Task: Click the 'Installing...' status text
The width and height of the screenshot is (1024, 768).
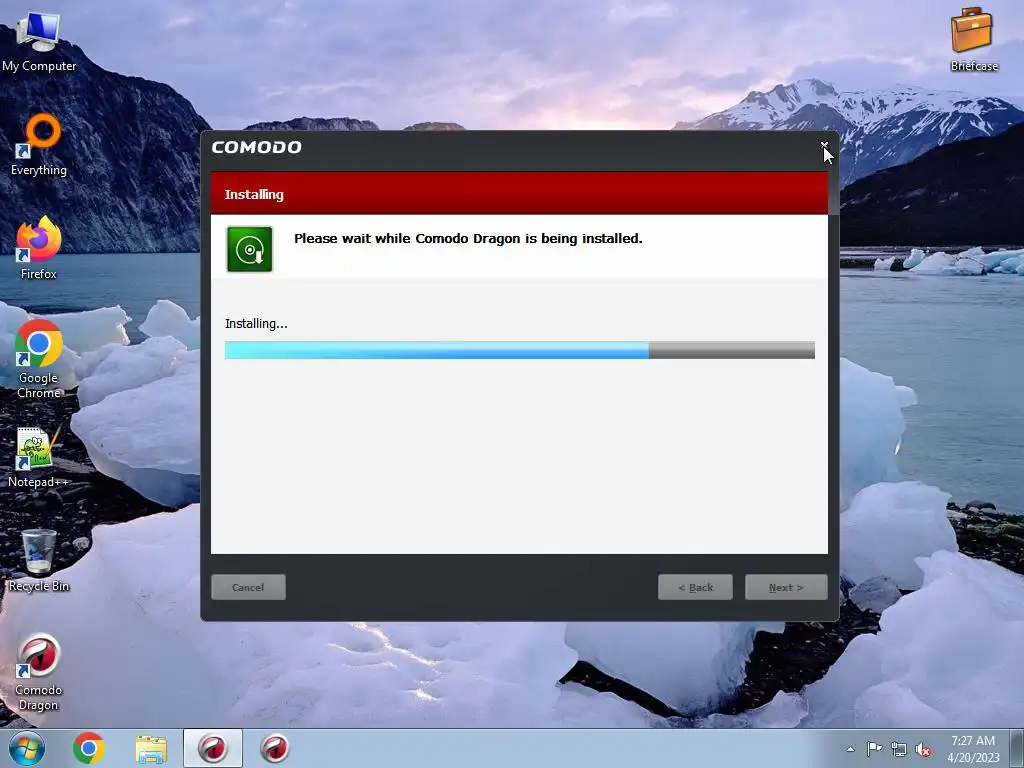Action: pyautogui.click(x=256, y=323)
